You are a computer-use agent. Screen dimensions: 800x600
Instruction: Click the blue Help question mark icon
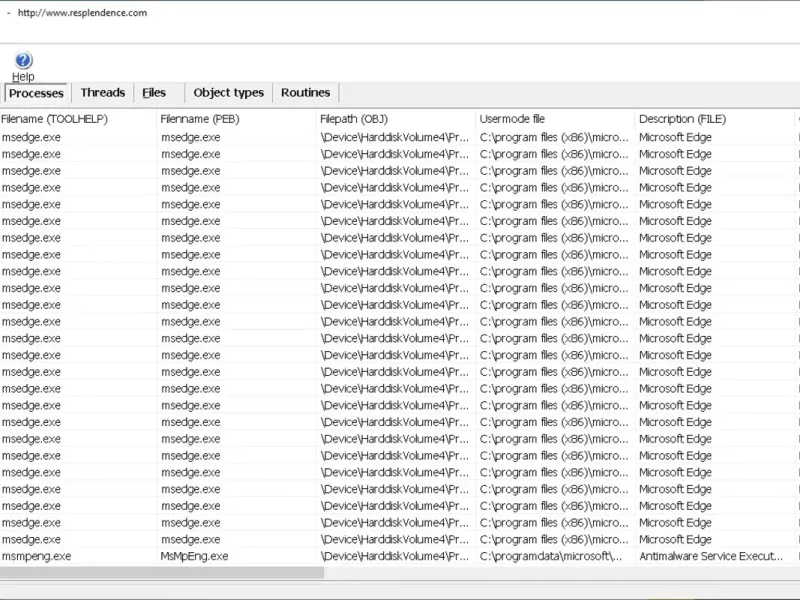[x=23, y=60]
